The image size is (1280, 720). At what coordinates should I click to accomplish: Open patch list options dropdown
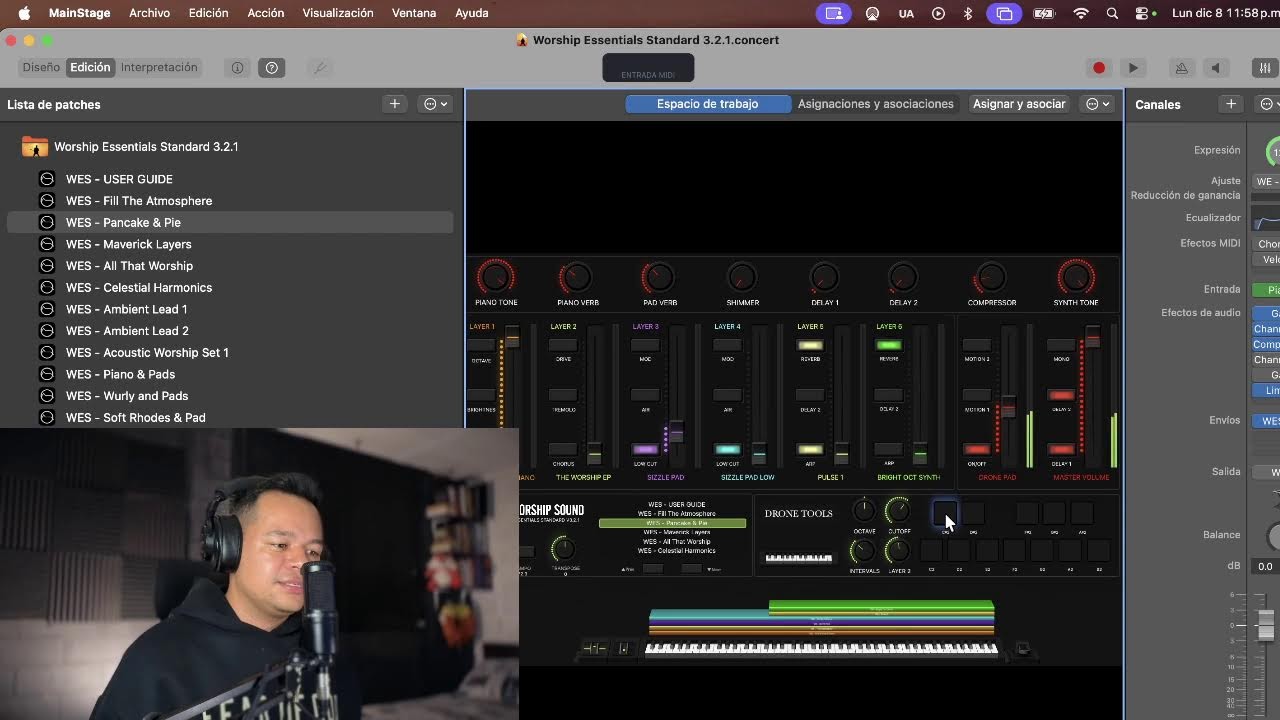click(x=436, y=104)
